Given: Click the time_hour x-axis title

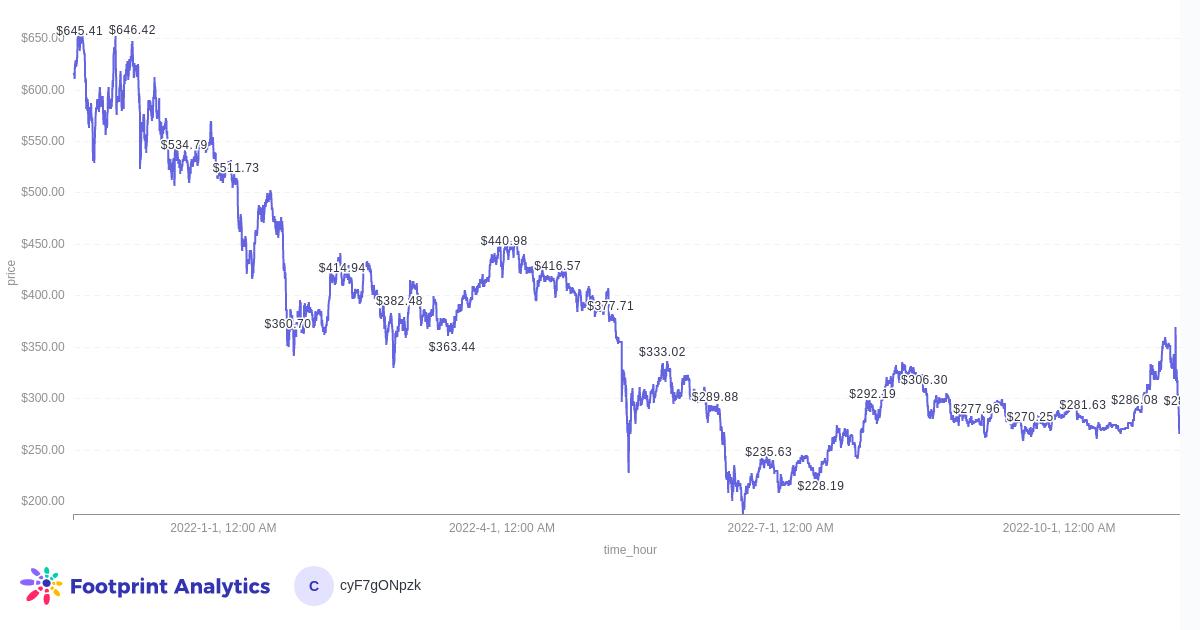Looking at the screenshot, I should [630, 550].
